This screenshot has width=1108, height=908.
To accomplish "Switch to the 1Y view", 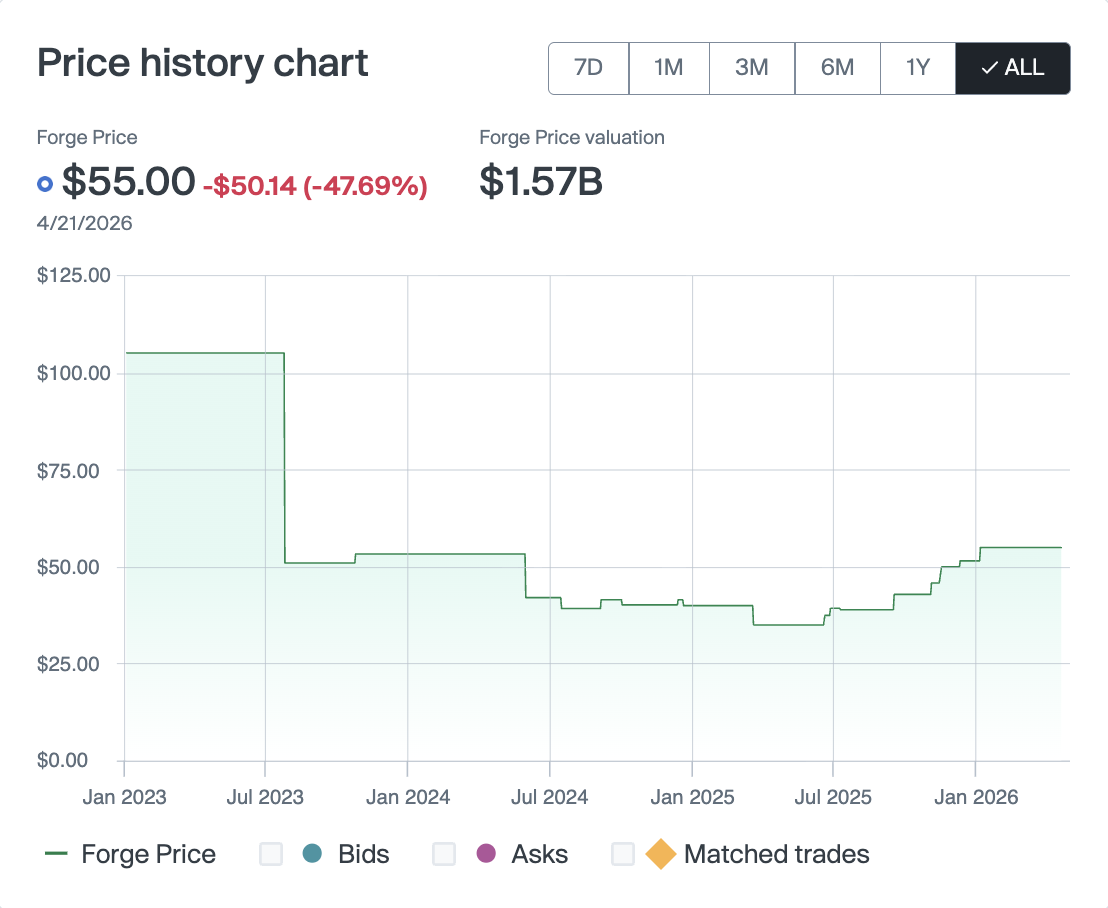I will (917, 68).
